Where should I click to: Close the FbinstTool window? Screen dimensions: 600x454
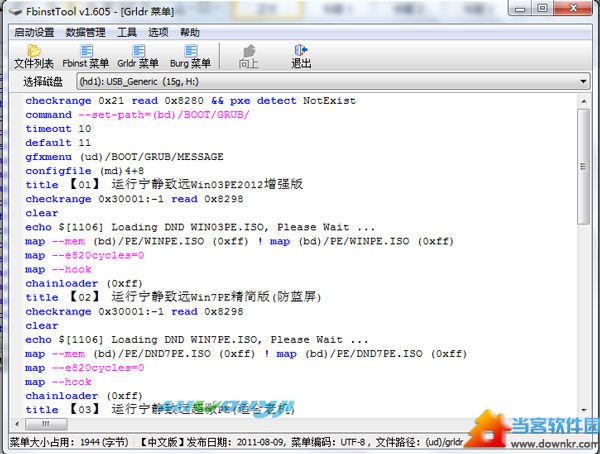[574, 8]
